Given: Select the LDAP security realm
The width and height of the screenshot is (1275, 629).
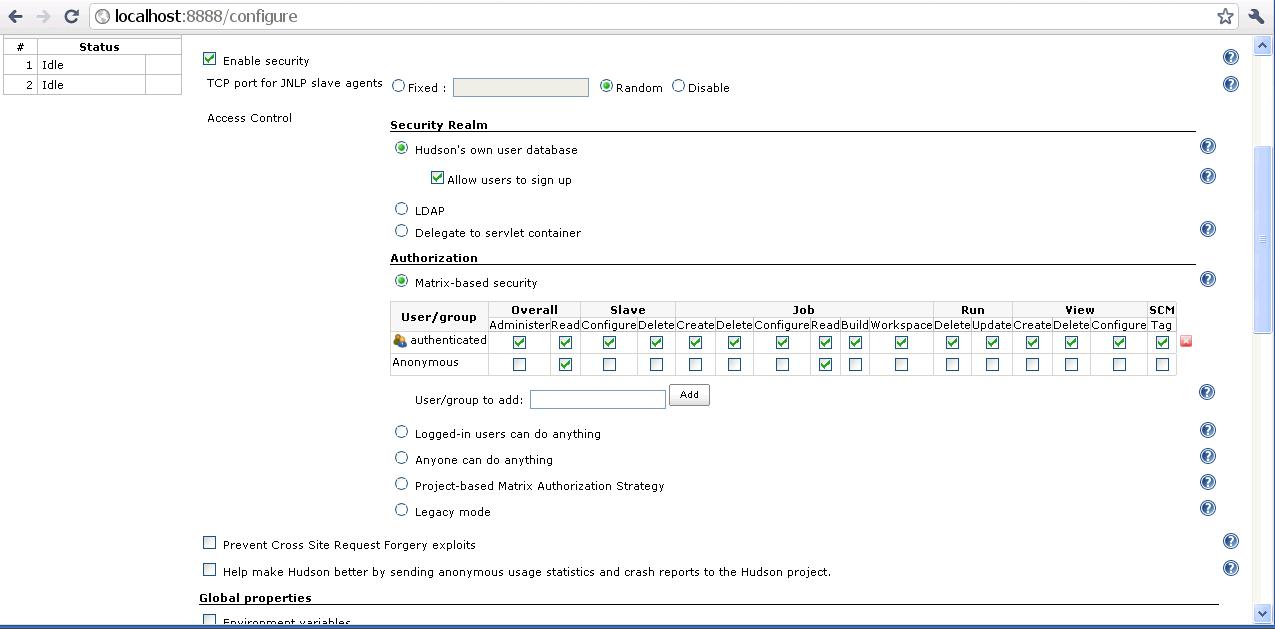Looking at the screenshot, I should pyautogui.click(x=402, y=209).
